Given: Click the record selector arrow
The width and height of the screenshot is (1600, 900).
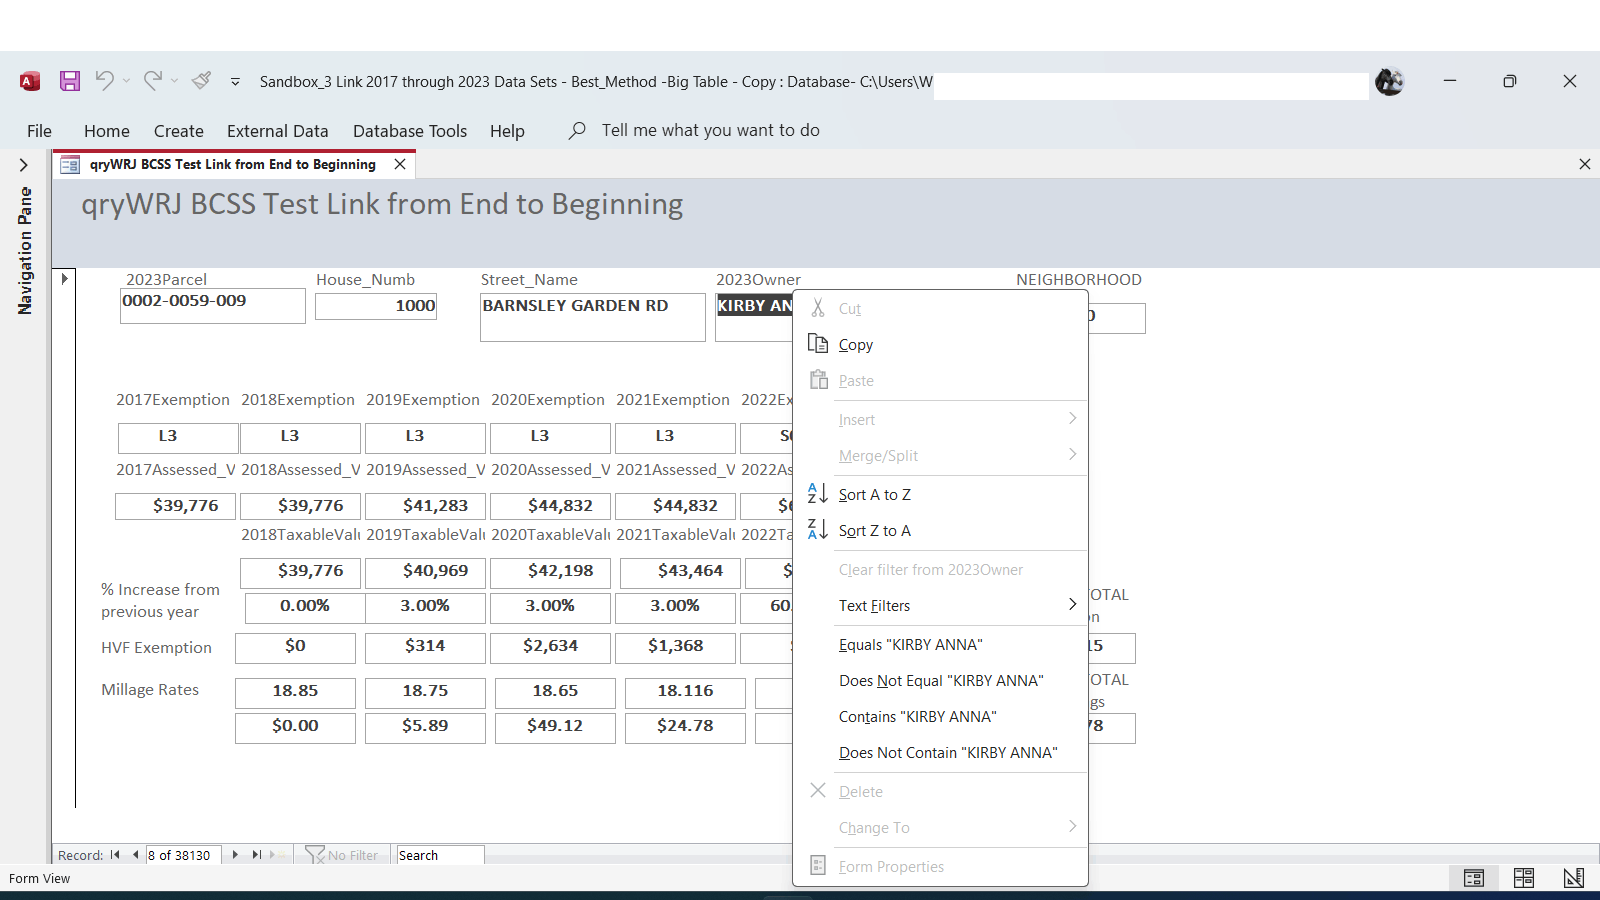Looking at the screenshot, I should (x=64, y=279).
